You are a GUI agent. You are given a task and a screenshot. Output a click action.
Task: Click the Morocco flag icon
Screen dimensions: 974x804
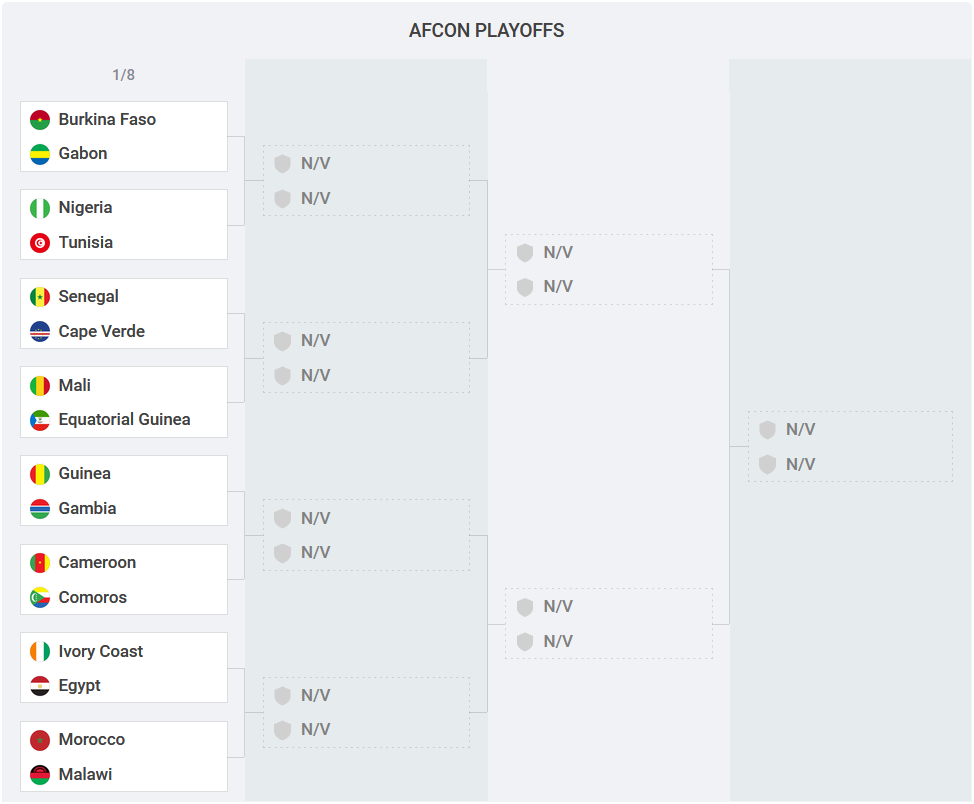click(x=40, y=740)
